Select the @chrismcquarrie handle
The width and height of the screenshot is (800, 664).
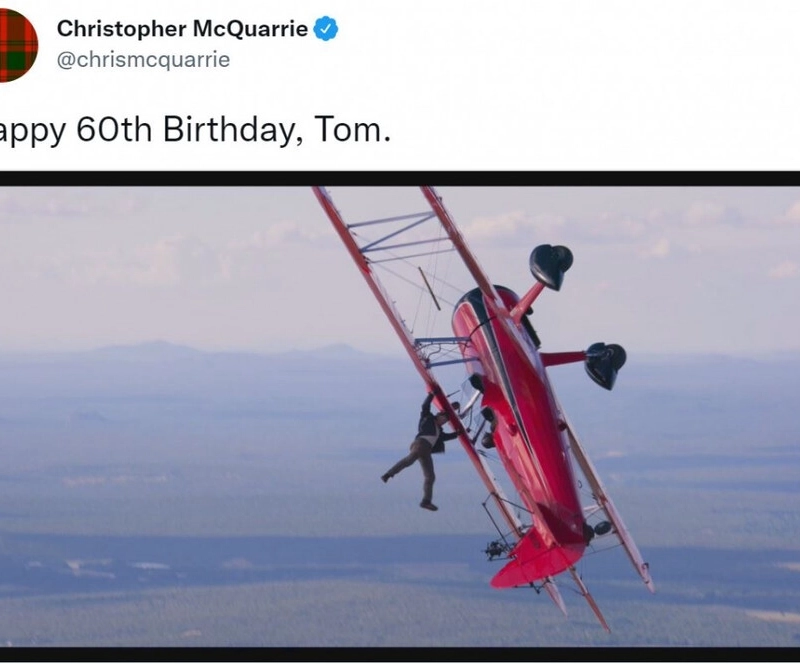(143, 60)
